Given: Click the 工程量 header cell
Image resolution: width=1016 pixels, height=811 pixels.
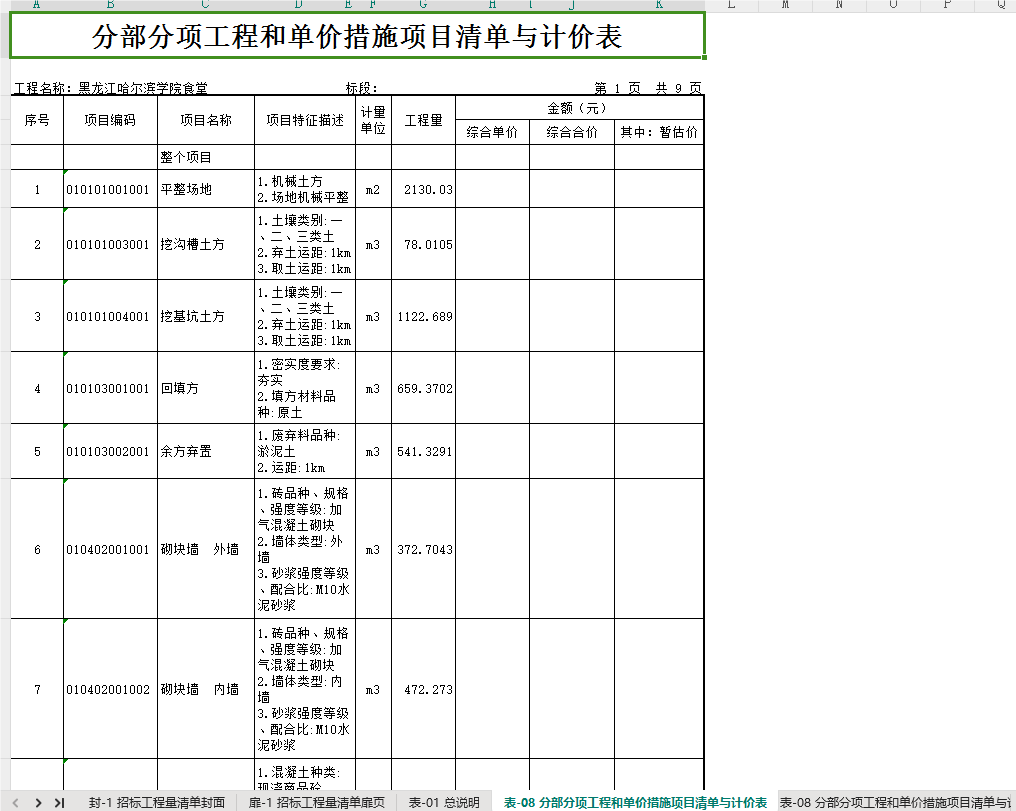Looking at the screenshot, I should (x=424, y=120).
